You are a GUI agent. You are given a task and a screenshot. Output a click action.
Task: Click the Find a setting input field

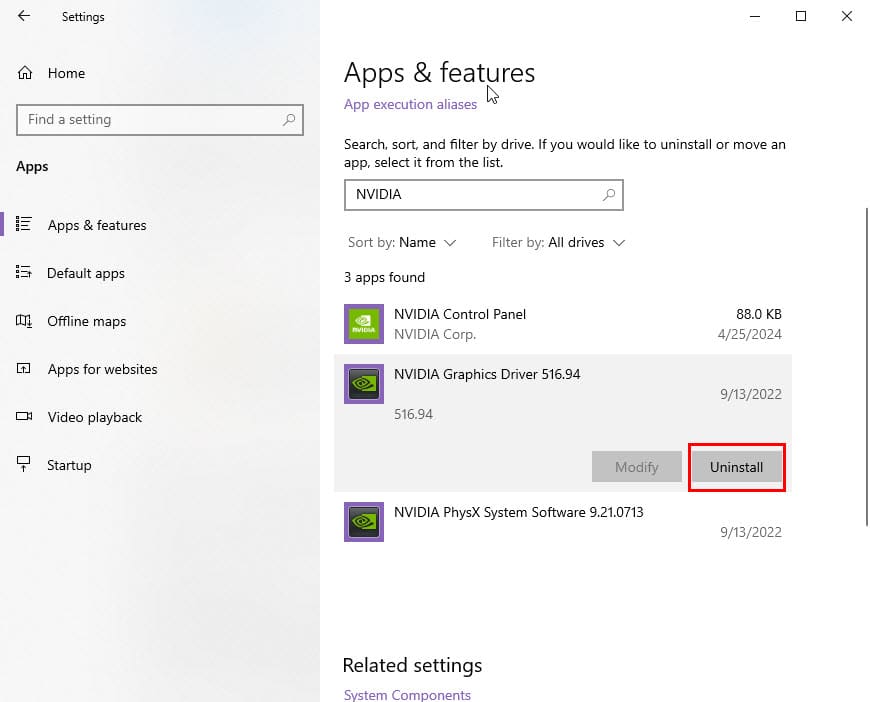tap(160, 120)
